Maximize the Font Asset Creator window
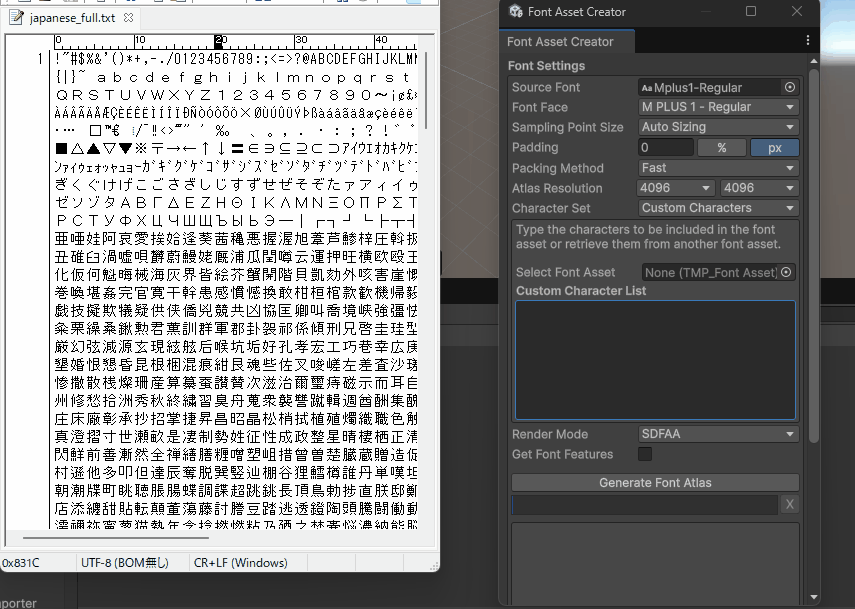 click(751, 12)
